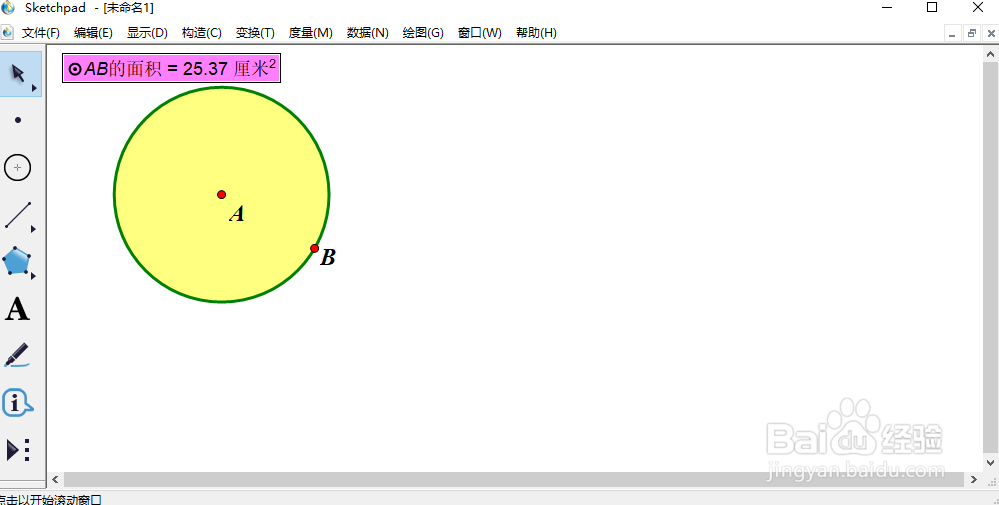The height and width of the screenshot is (505, 999).
Task: Open the 编辑(E) menu
Action: point(93,32)
